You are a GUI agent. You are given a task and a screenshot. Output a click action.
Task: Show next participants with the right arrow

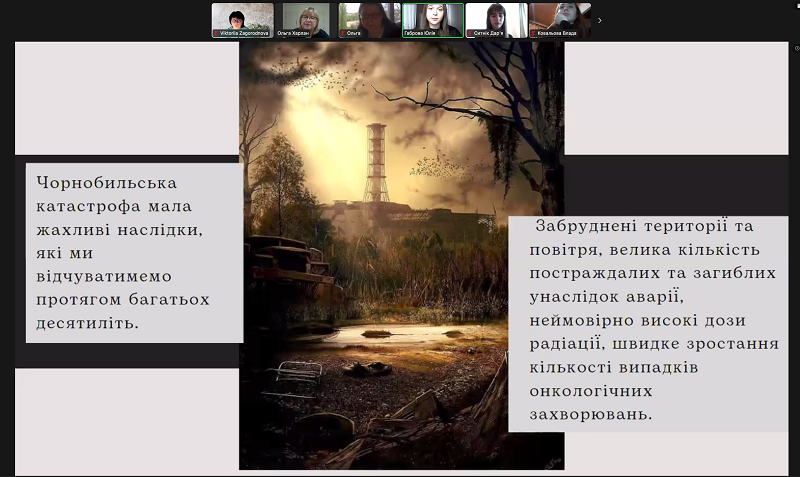coord(599,20)
